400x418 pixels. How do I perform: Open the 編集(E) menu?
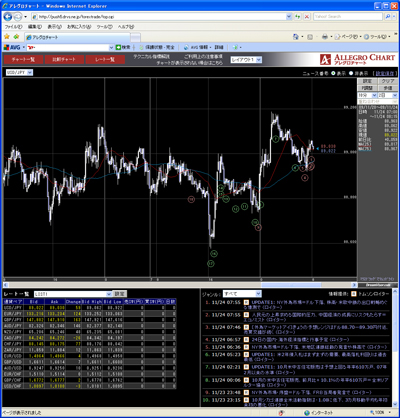click(35, 27)
